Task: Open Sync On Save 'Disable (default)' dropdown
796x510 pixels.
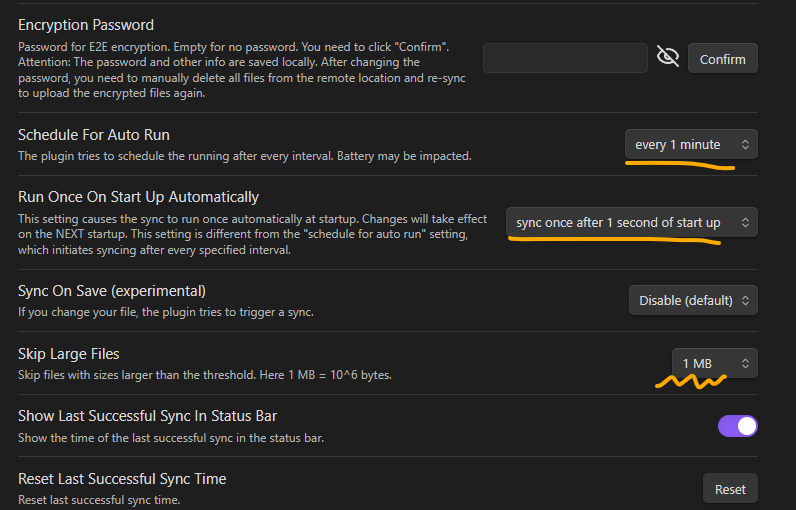Action: tap(693, 300)
